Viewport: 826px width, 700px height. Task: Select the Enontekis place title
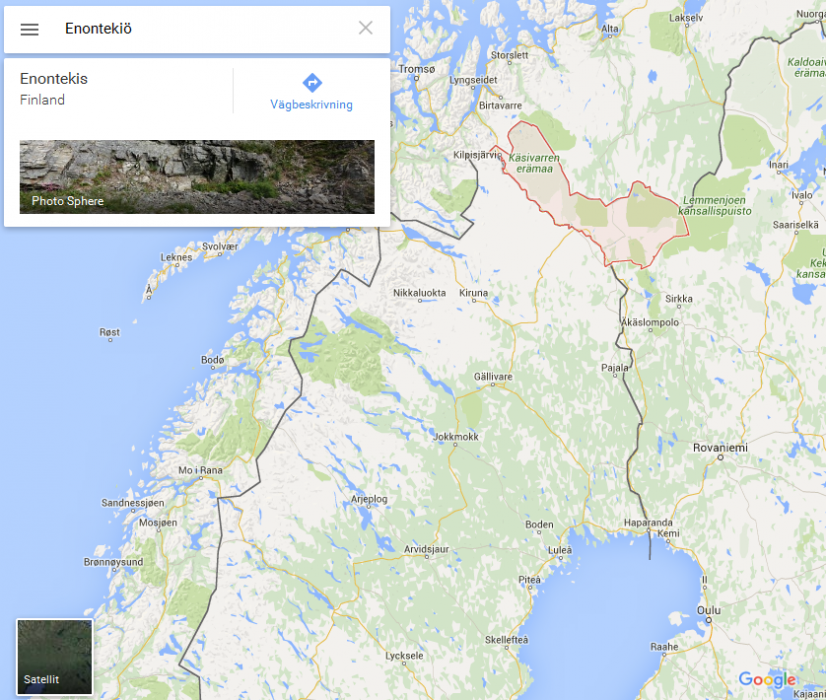click(x=54, y=79)
